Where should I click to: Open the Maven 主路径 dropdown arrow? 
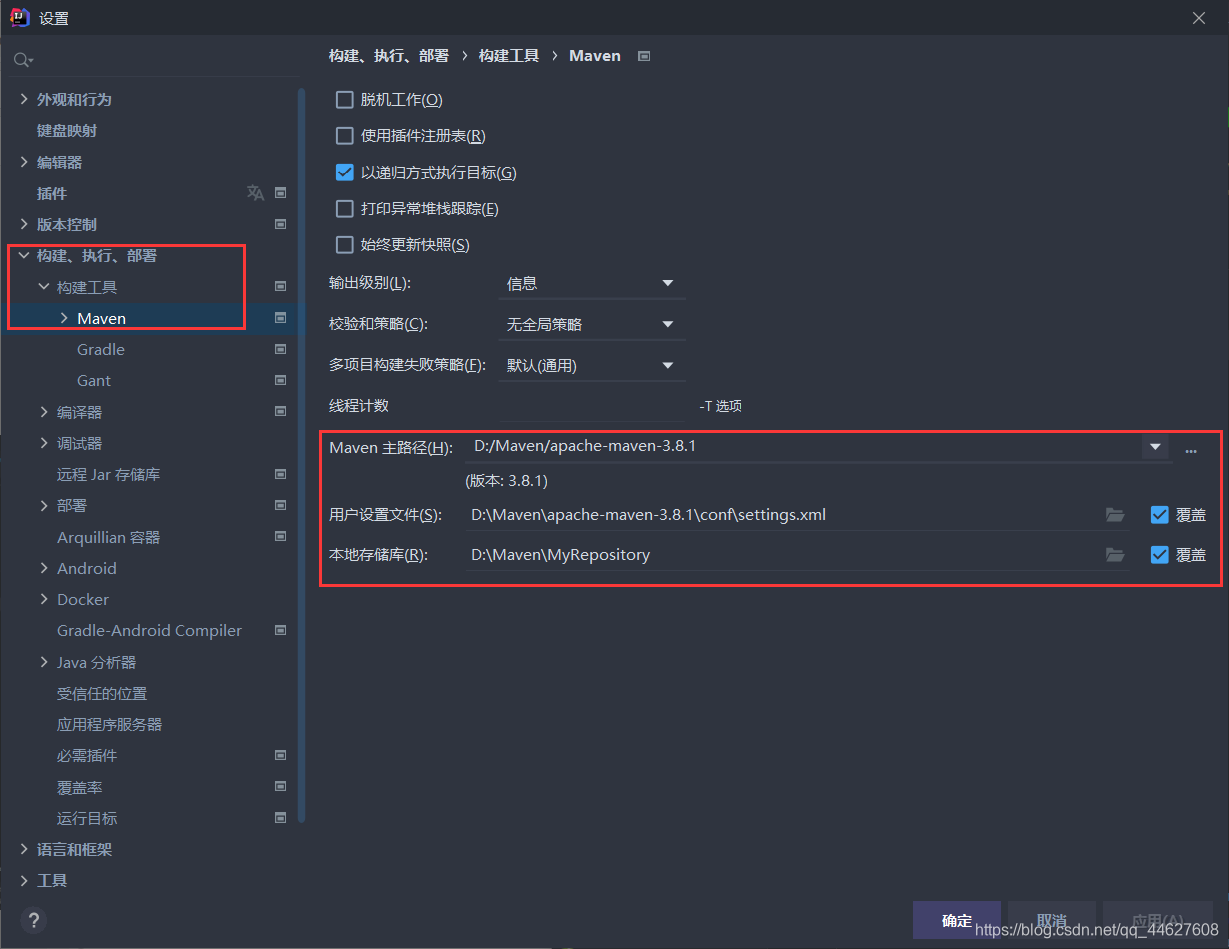1155,447
